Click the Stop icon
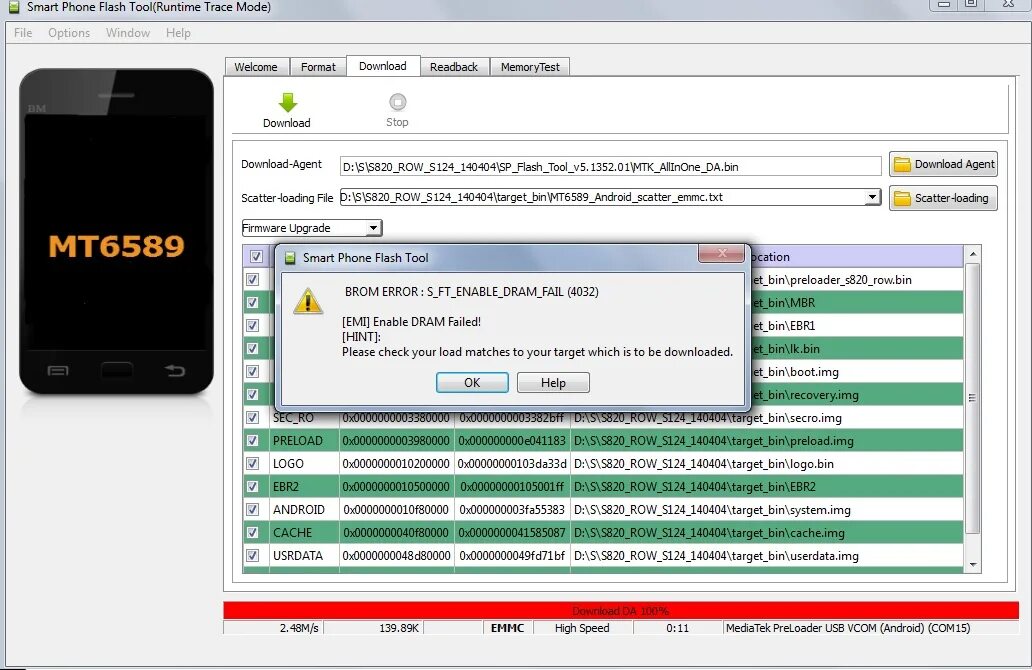This screenshot has height=670, width=1032. [x=398, y=102]
